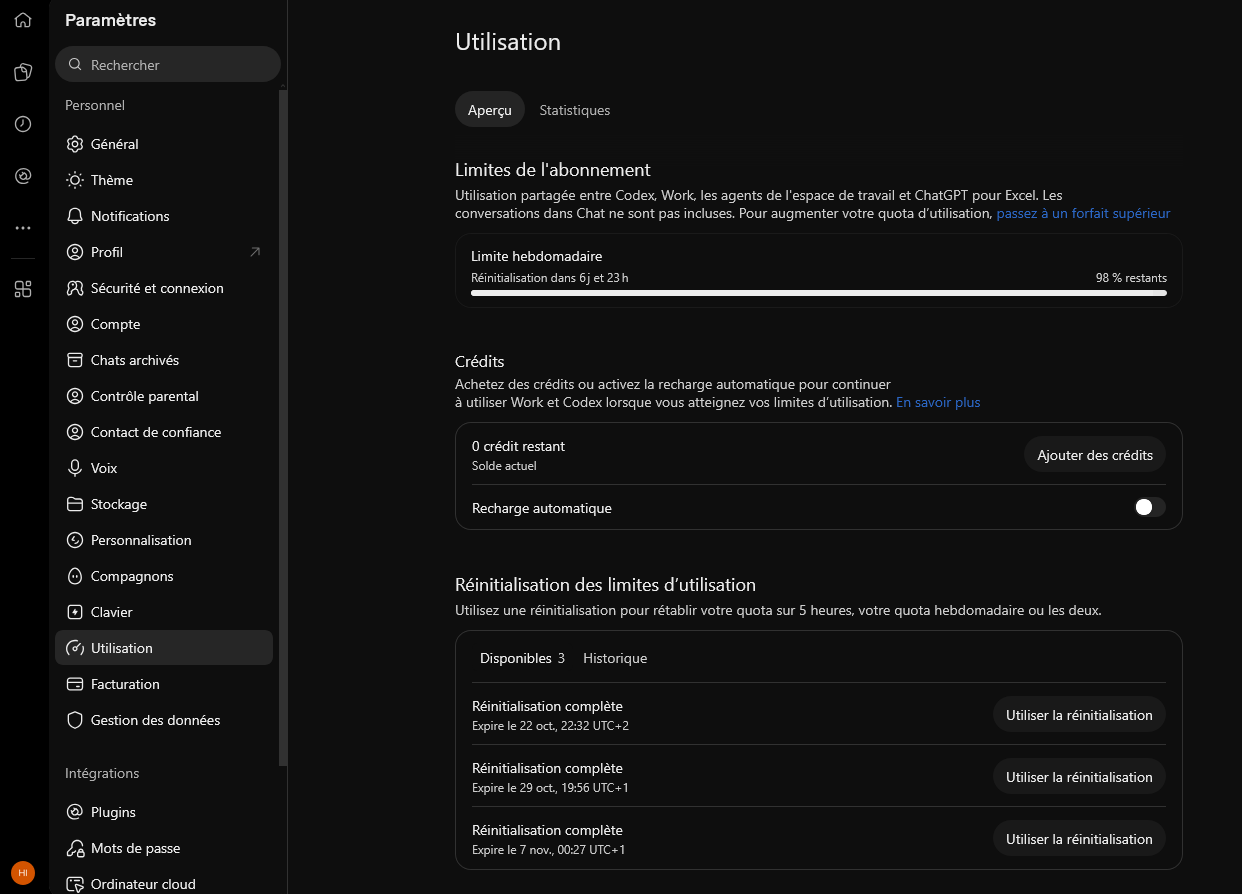The width and height of the screenshot is (1242, 894).
Task: Click the microphone icon beside Voix
Action: click(75, 468)
